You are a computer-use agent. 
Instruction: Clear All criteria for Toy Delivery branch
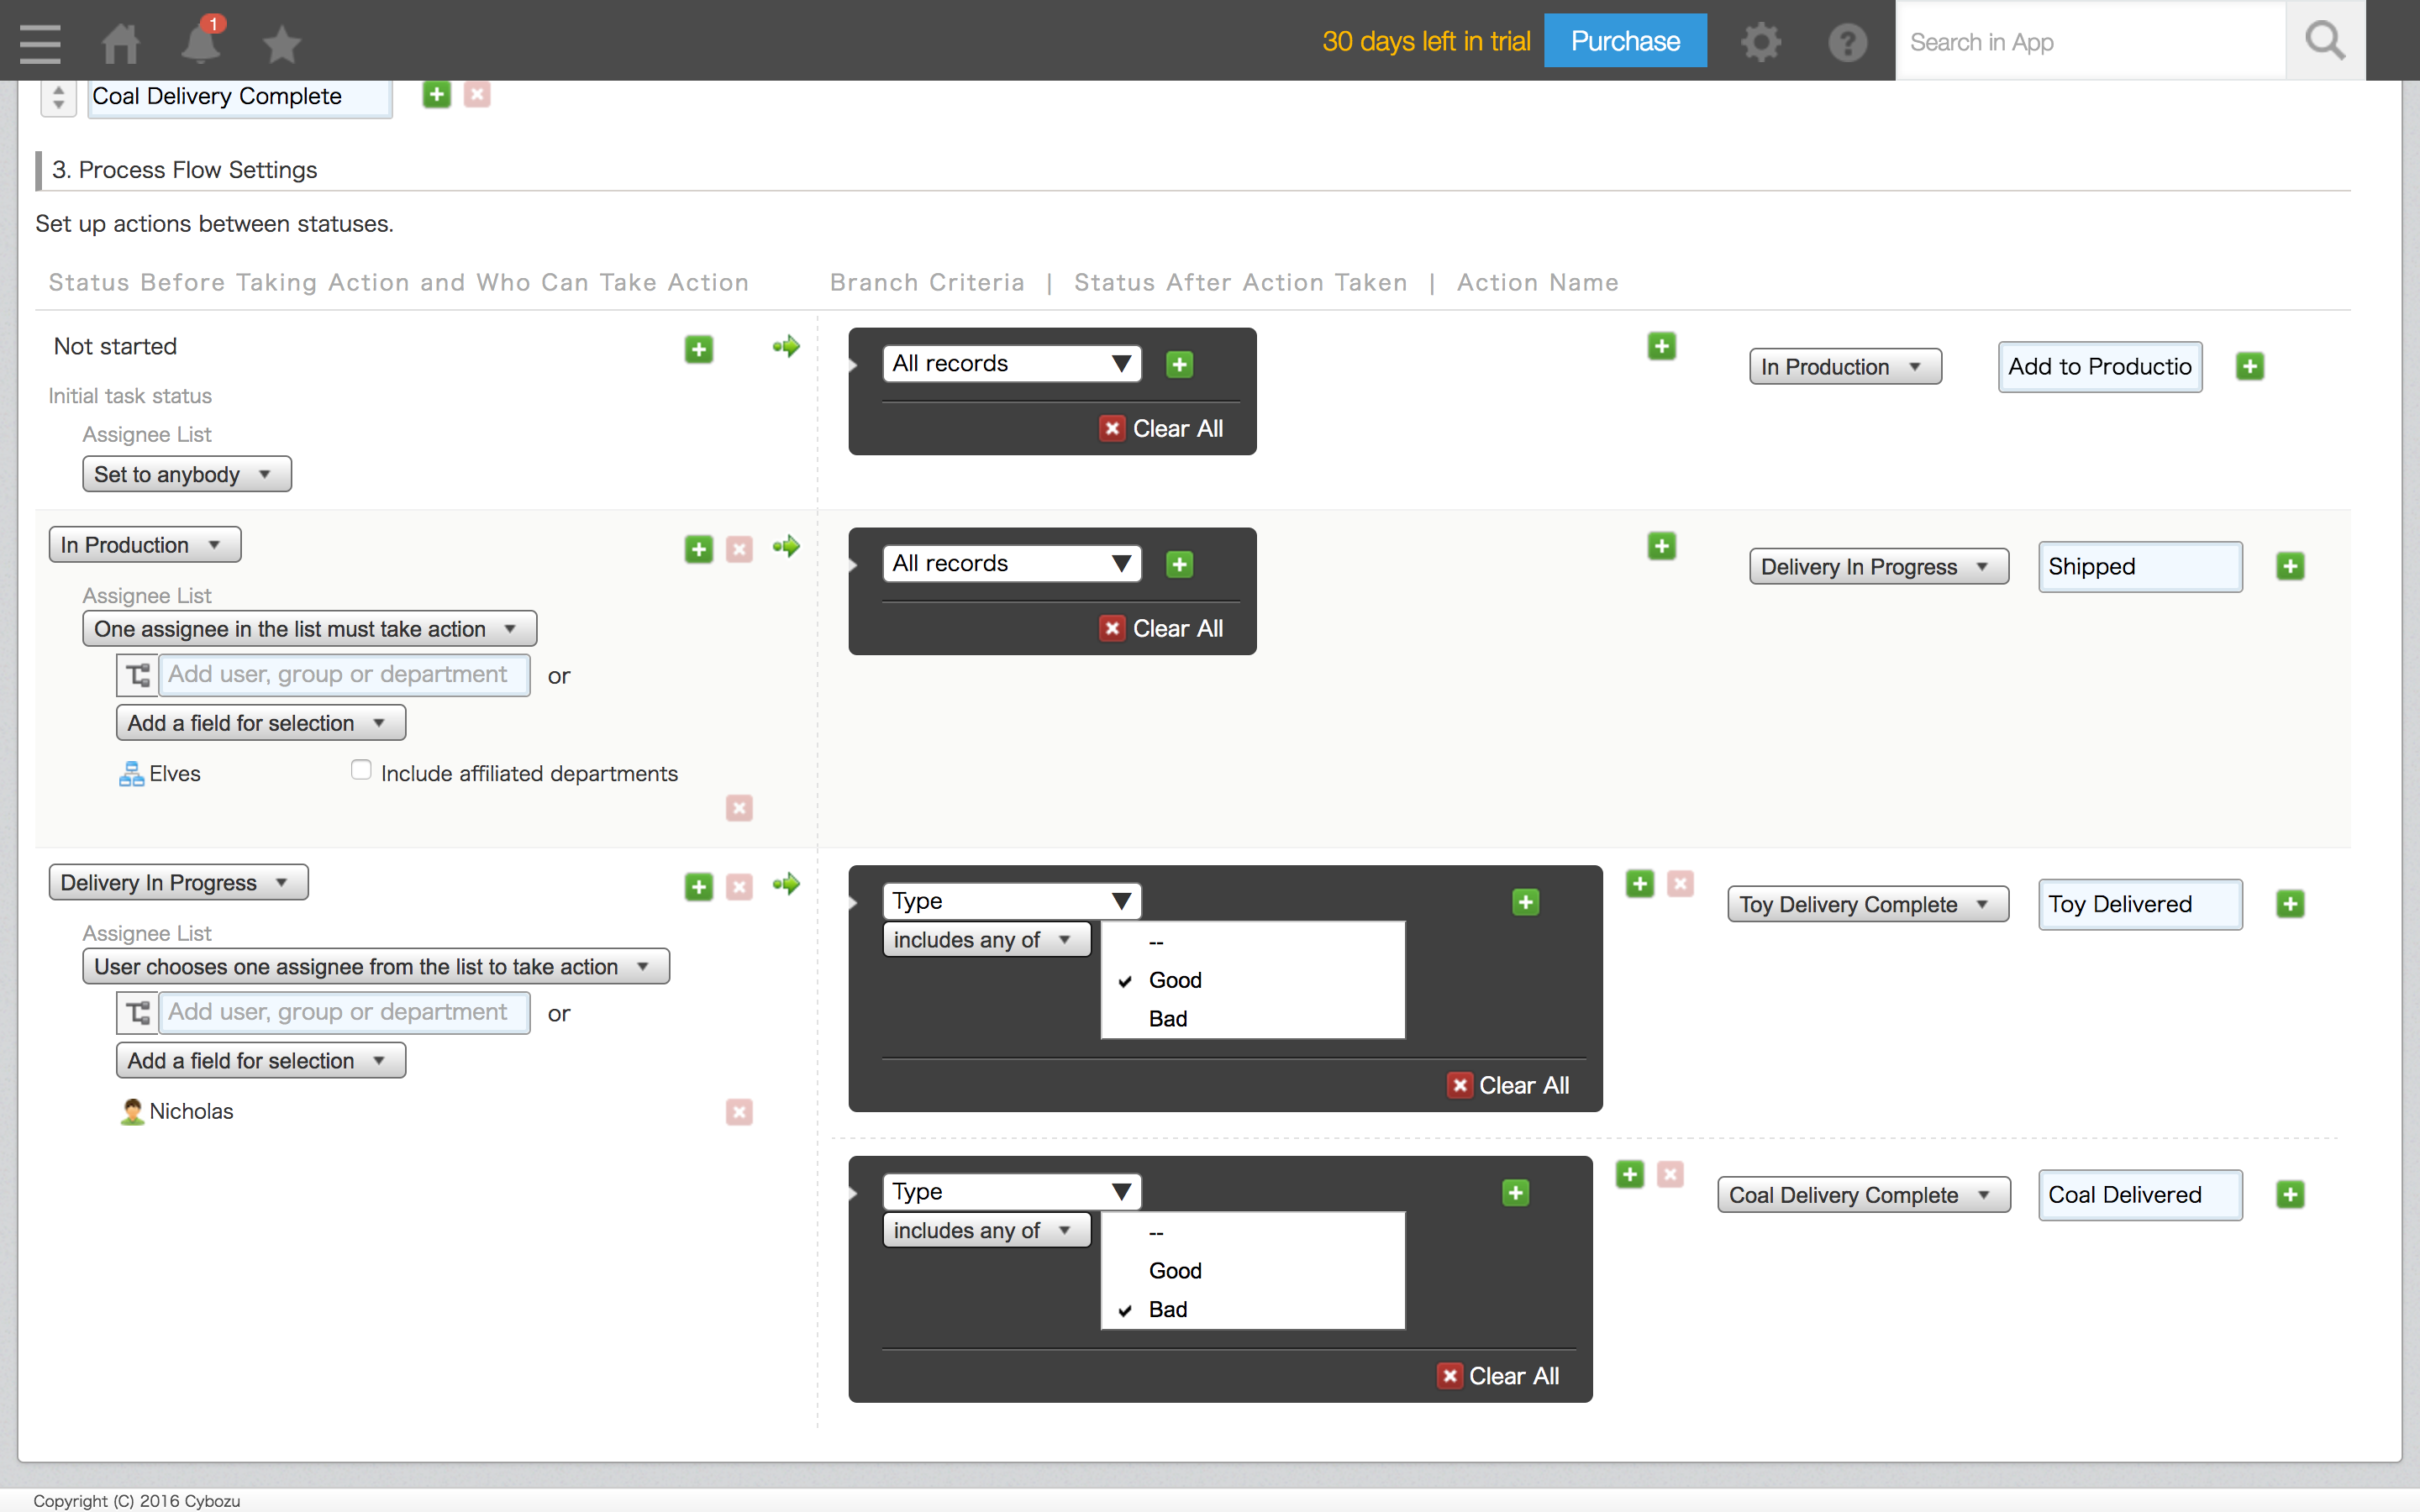pos(1508,1086)
